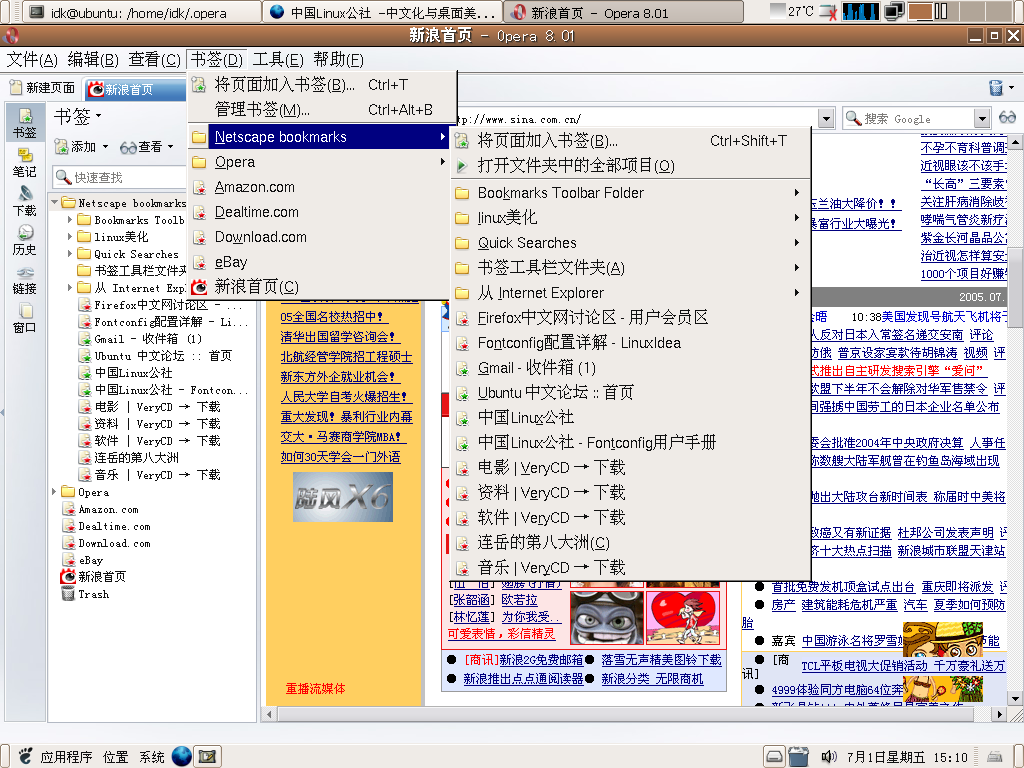Viewport: 1024px width, 768px height.
Task: Open the 工具 menu
Action: pos(278,60)
